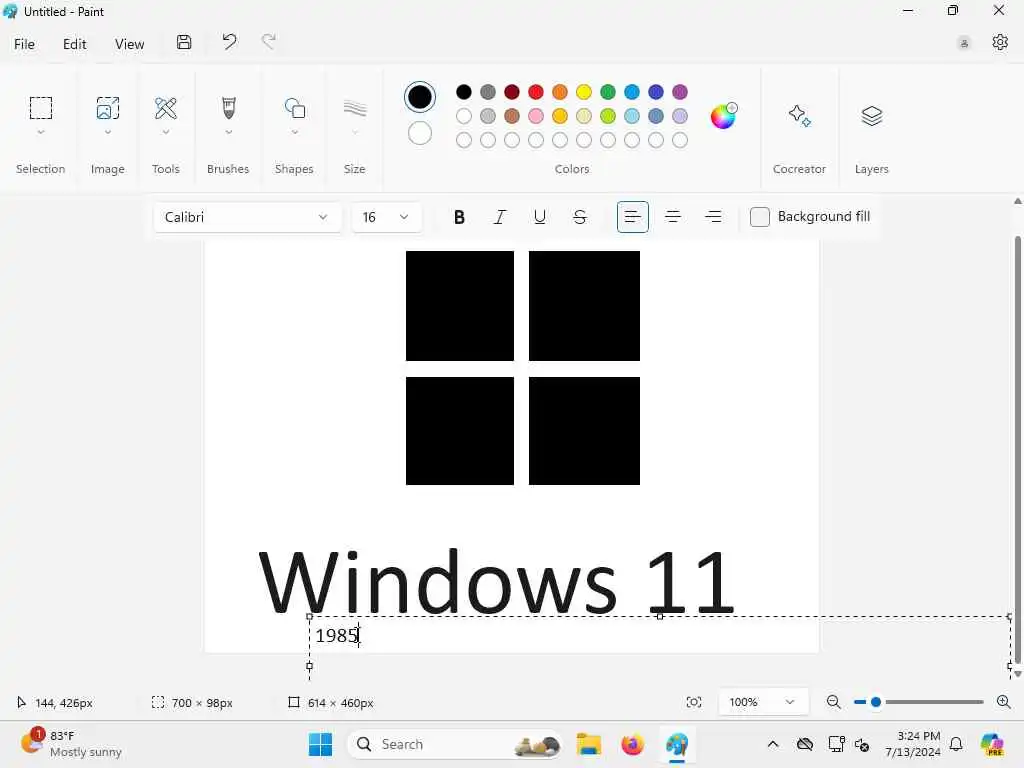Open the Tools pencil and brush icon

coord(166,108)
